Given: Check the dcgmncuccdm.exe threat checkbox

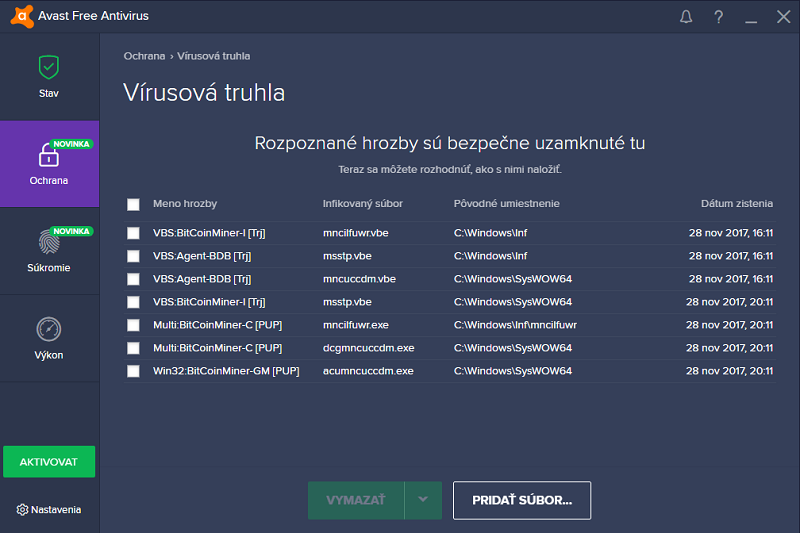Looking at the screenshot, I should click(x=133, y=348).
